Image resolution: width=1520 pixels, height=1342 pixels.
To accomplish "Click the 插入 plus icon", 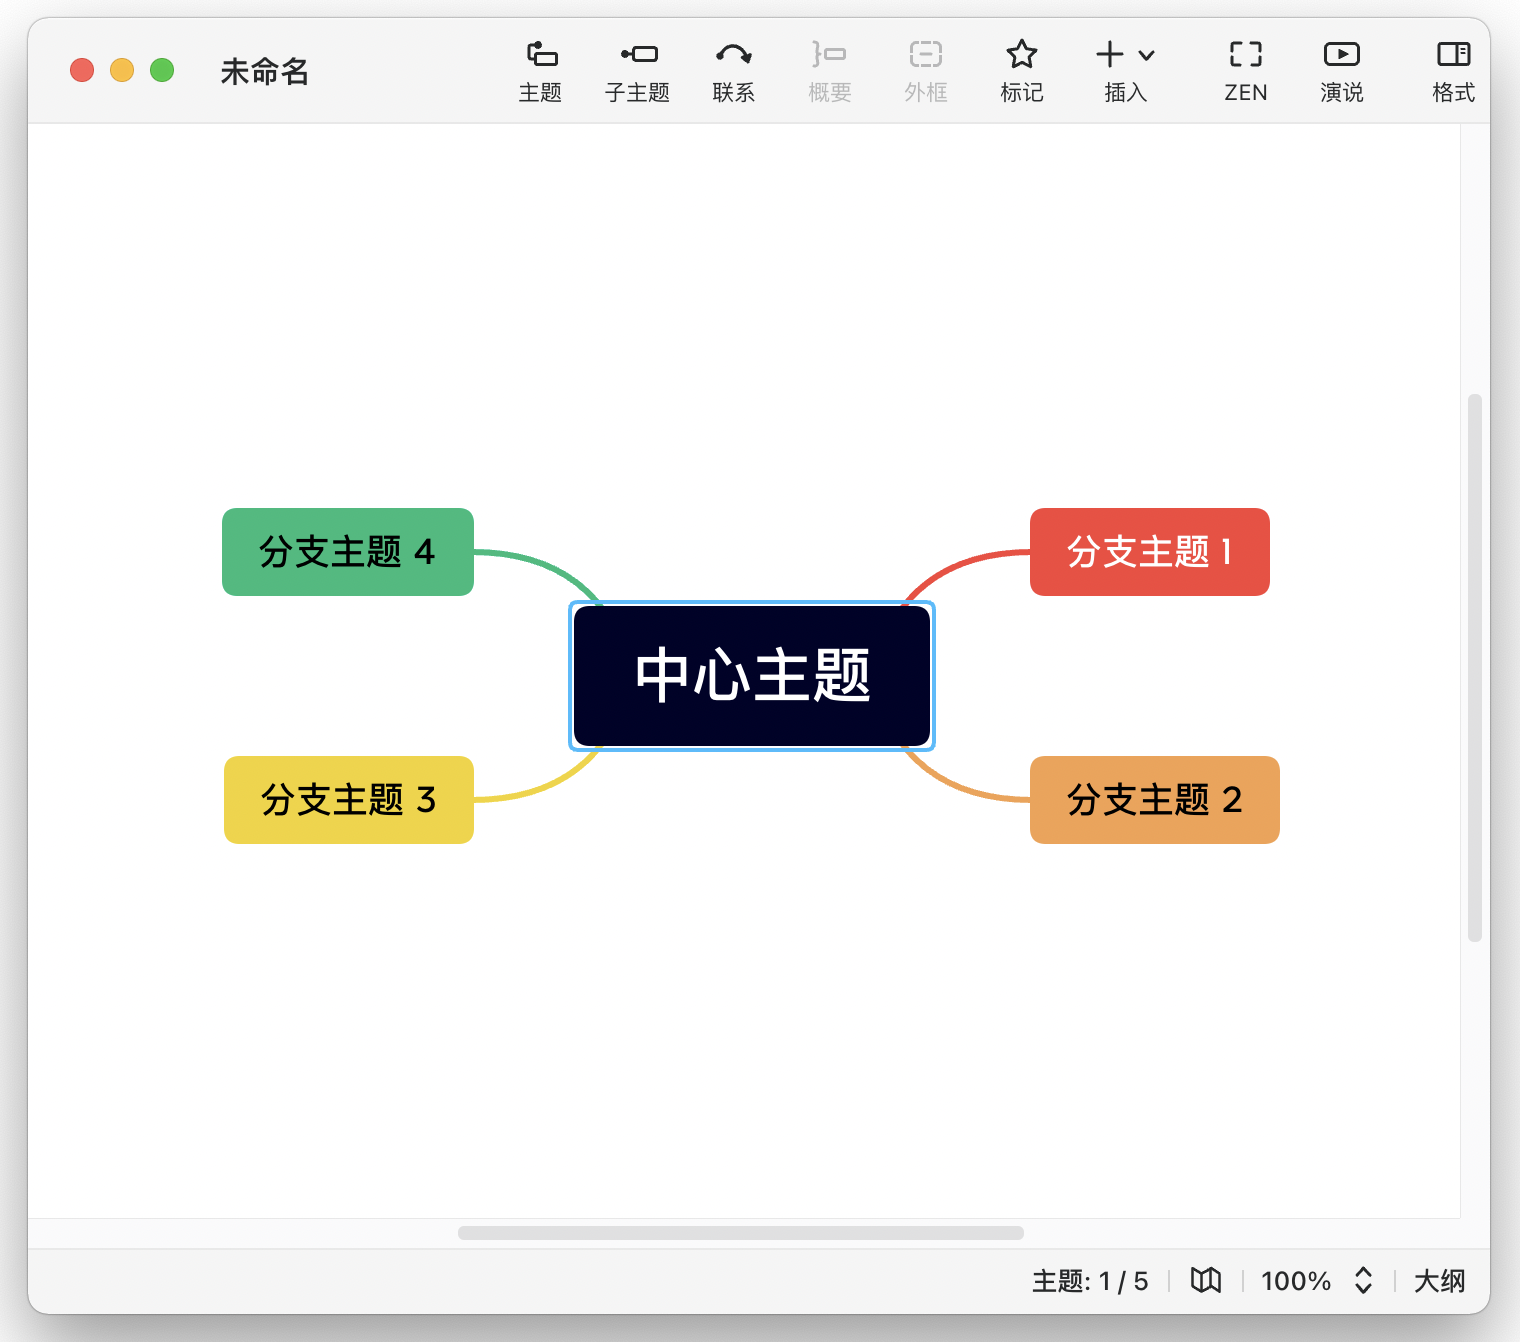I will [x=1110, y=55].
